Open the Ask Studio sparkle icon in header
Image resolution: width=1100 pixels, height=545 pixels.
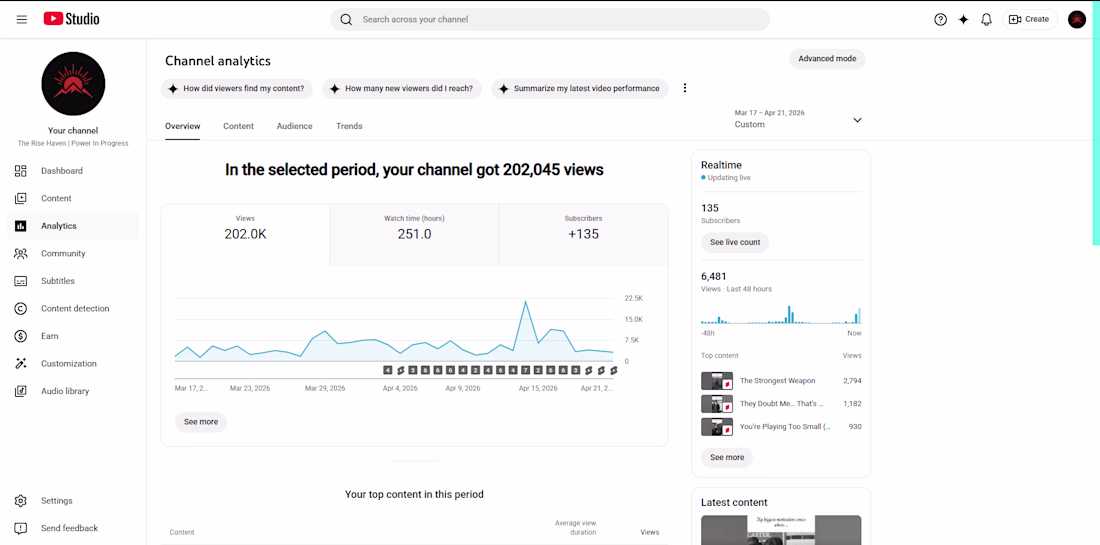[x=964, y=20]
